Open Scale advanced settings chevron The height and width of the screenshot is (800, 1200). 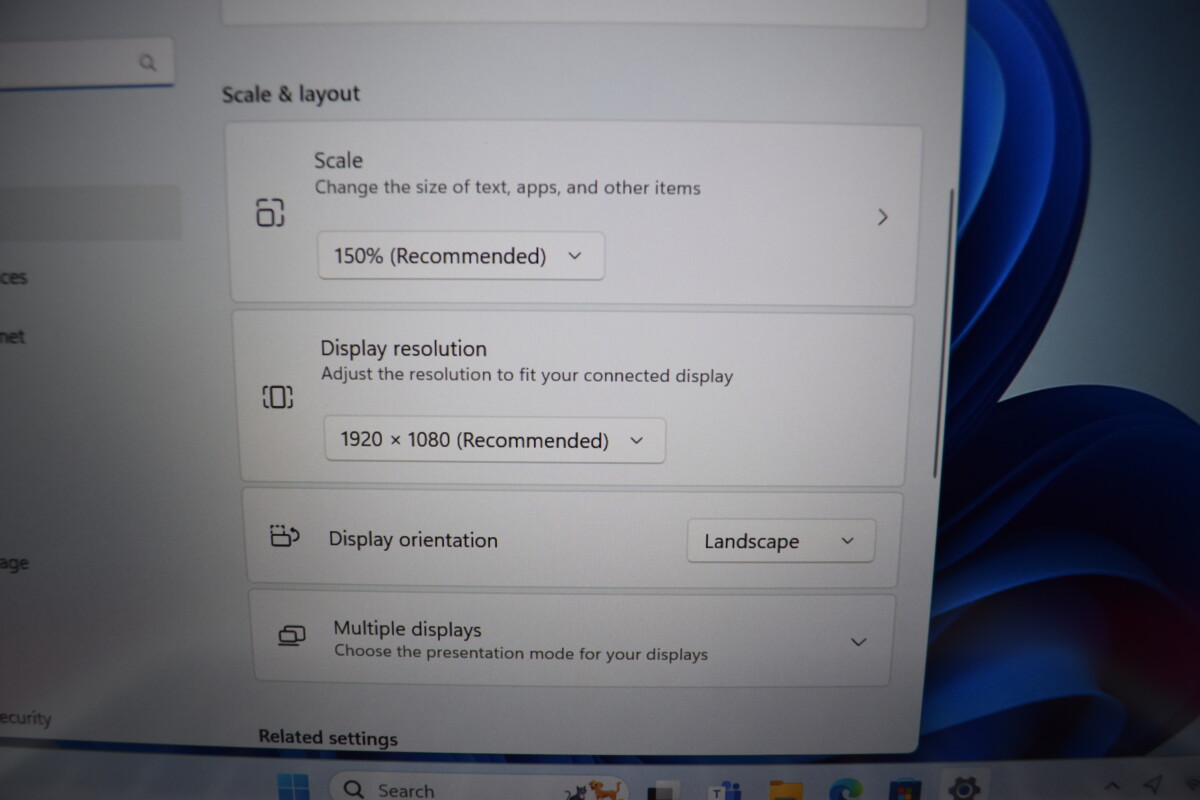882,217
